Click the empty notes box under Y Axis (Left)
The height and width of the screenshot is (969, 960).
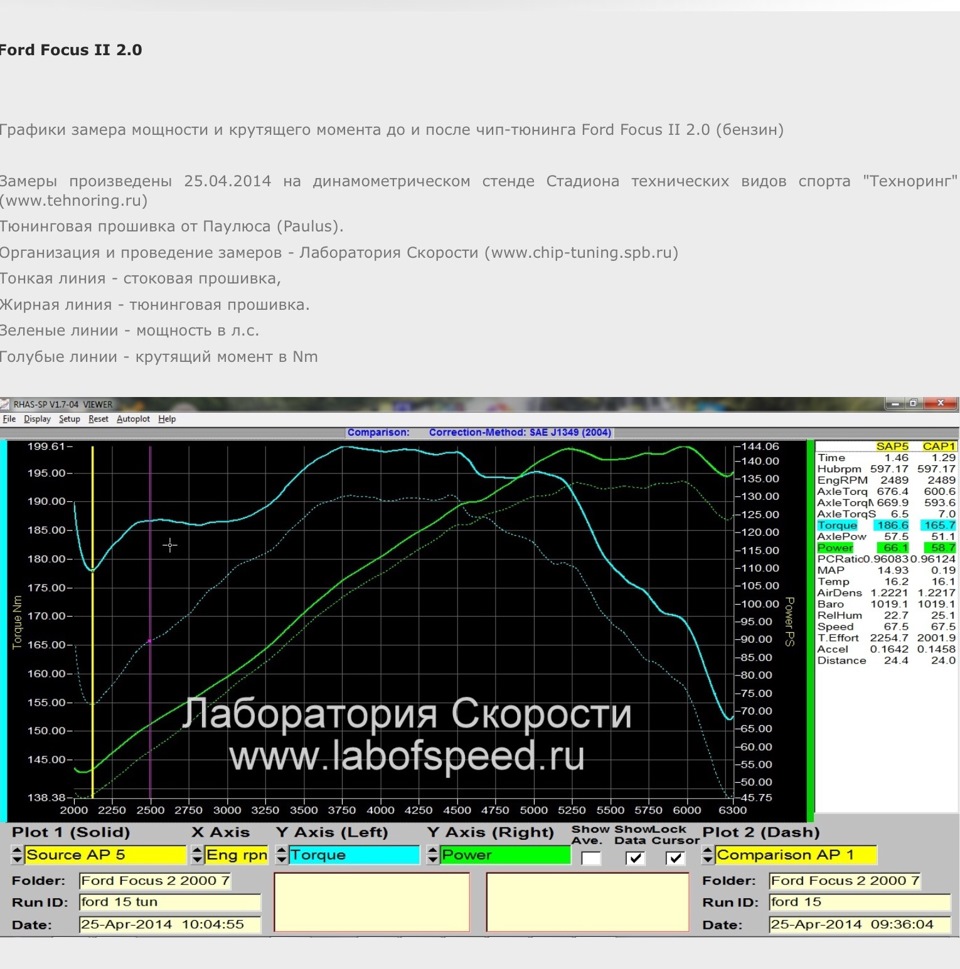[x=372, y=902]
